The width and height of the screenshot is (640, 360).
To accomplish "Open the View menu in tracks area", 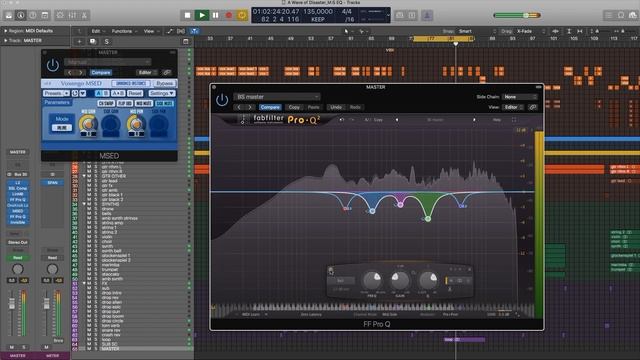I will [x=151, y=31].
